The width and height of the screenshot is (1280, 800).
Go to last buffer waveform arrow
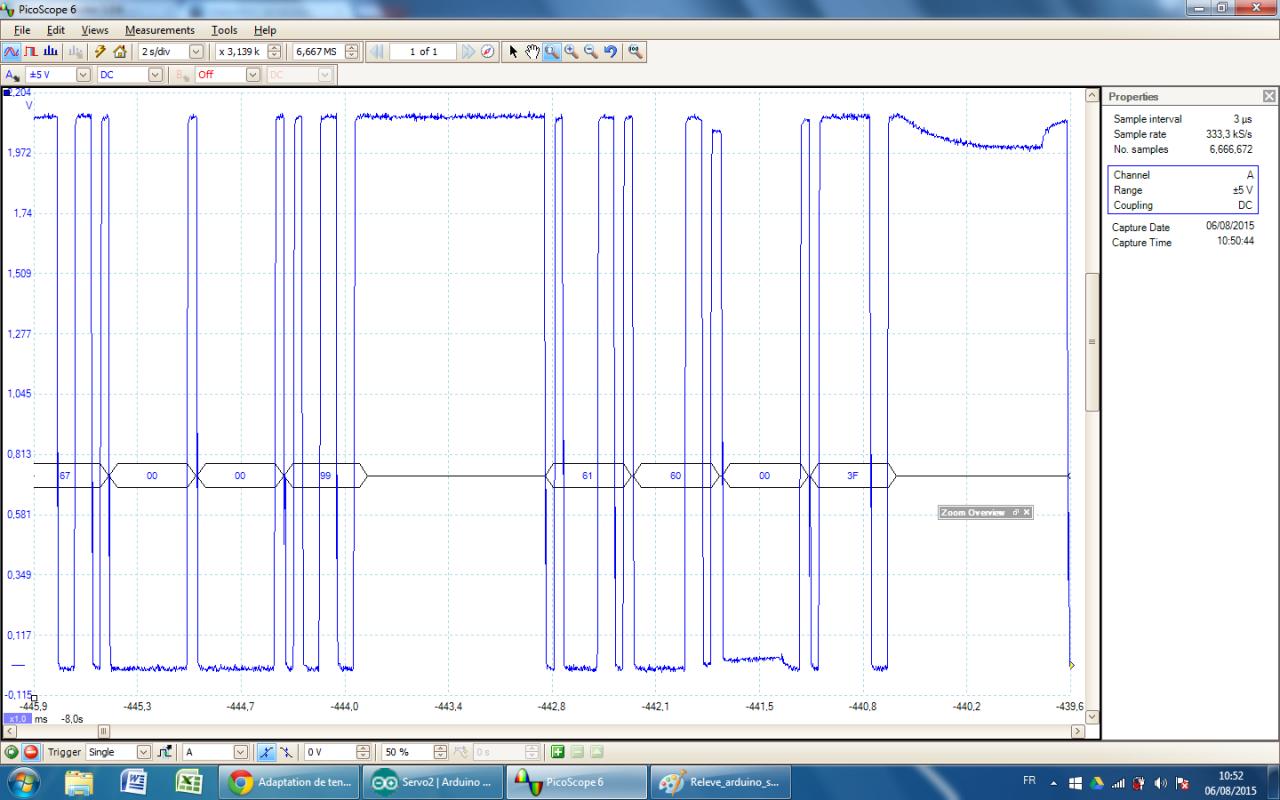click(x=468, y=52)
